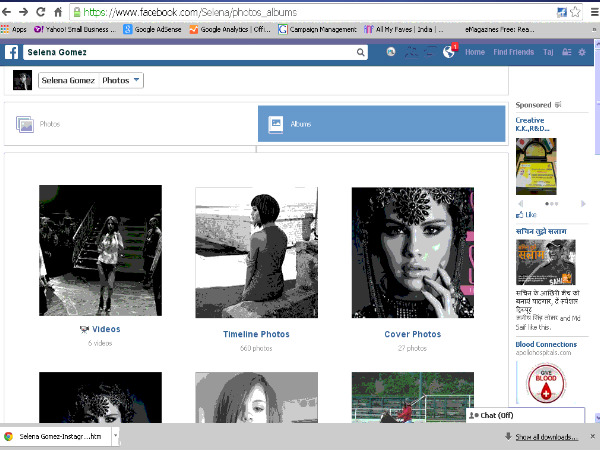Screen dimensions: 600x450
Task: Click the browser back arrow
Action: click(x=8, y=12)
